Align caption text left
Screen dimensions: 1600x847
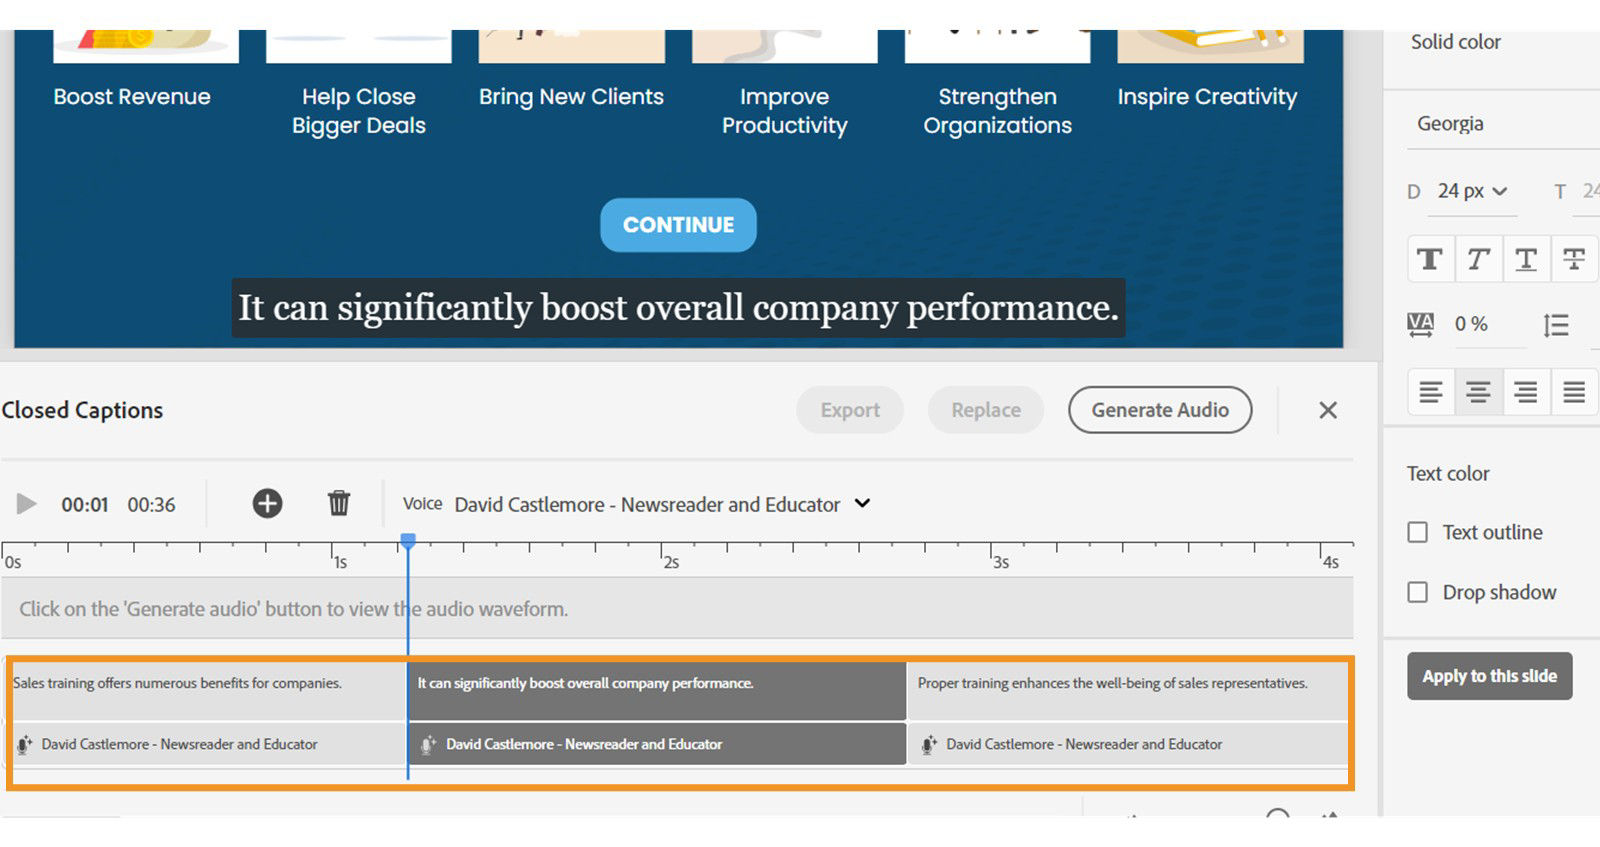(x=1431, y=392)
